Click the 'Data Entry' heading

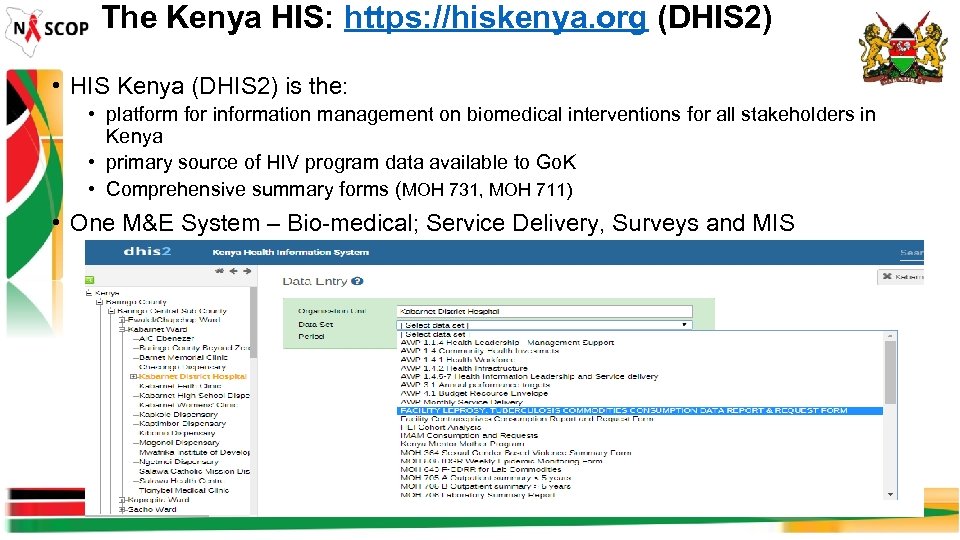(315, 282)
